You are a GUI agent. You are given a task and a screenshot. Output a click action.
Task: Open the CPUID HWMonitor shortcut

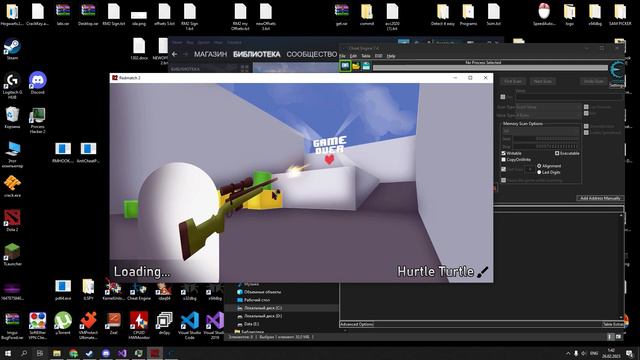tap(139, 325)
